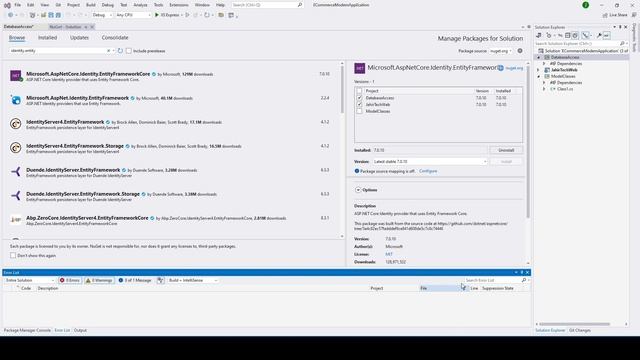This screenshot has height=360, width=640.
Task: Click the search magnifier in the title bar
Action: click(300, 5)
